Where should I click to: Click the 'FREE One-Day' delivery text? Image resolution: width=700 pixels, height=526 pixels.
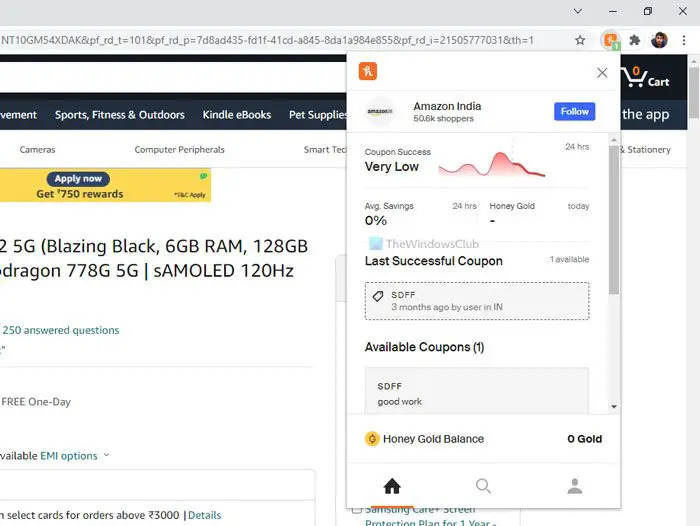(36, 402)
